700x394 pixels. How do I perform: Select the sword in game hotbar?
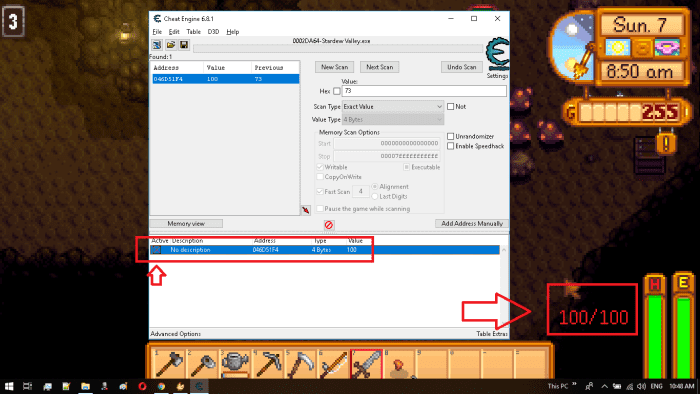coord(367,364)
